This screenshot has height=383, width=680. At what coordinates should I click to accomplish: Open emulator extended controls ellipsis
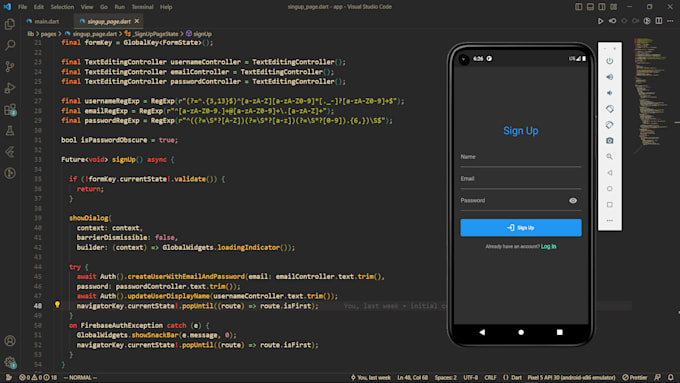[609, 220]
